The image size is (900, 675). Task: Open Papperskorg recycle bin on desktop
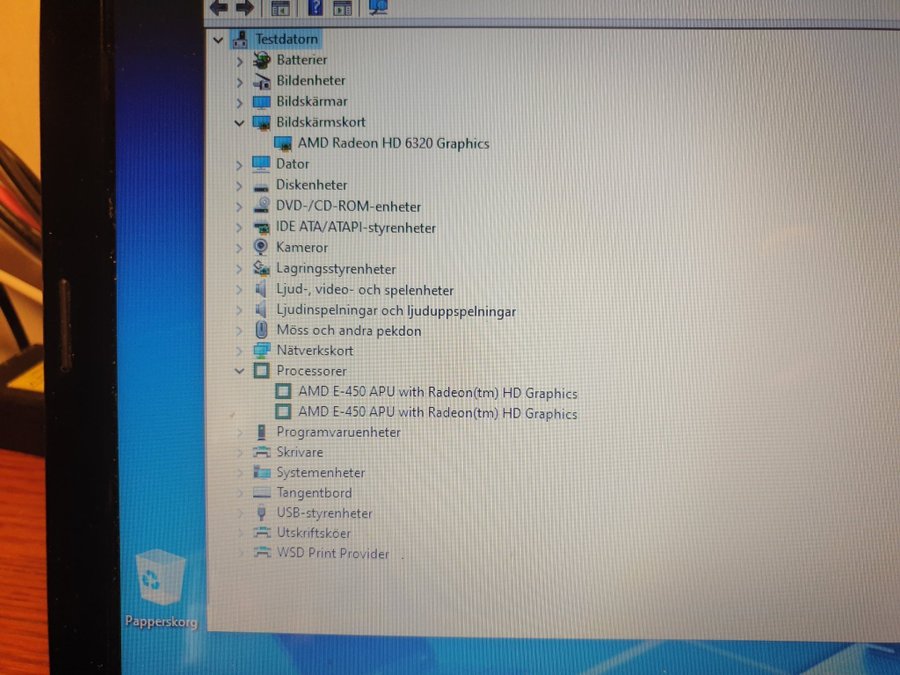pos(161,588)
